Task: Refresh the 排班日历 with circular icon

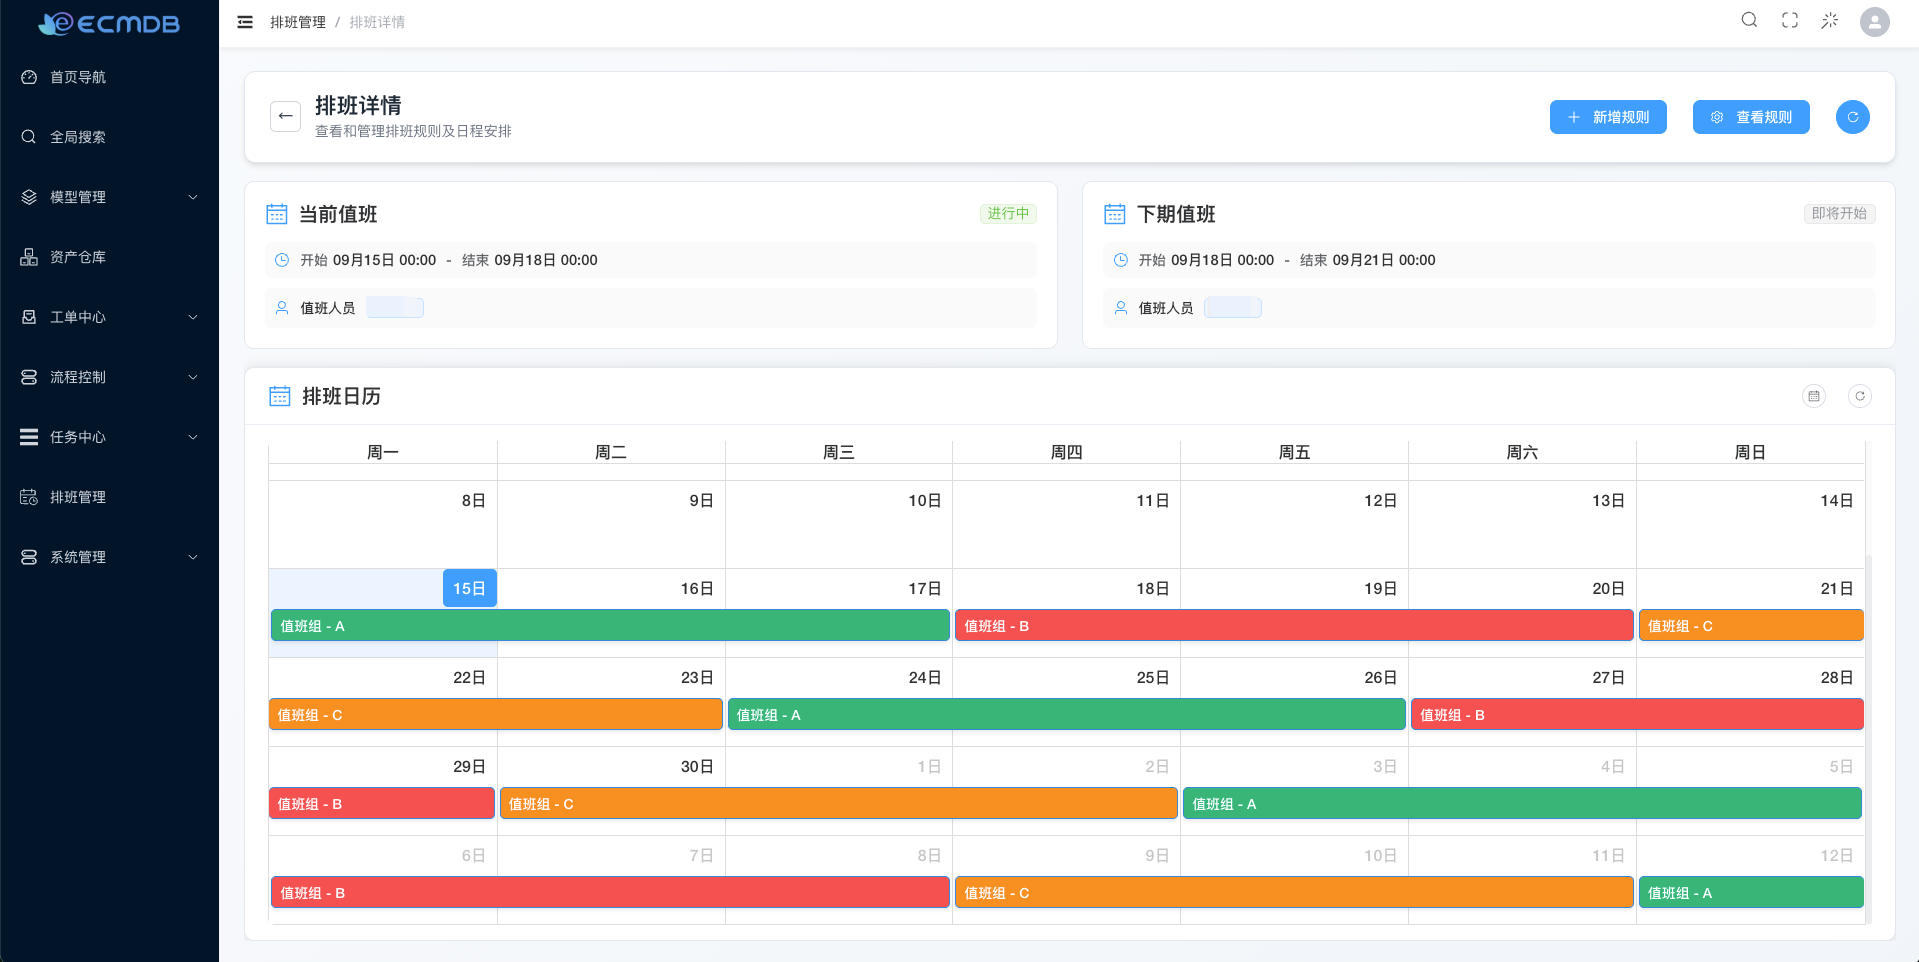Action: (x=1860, y=396)
